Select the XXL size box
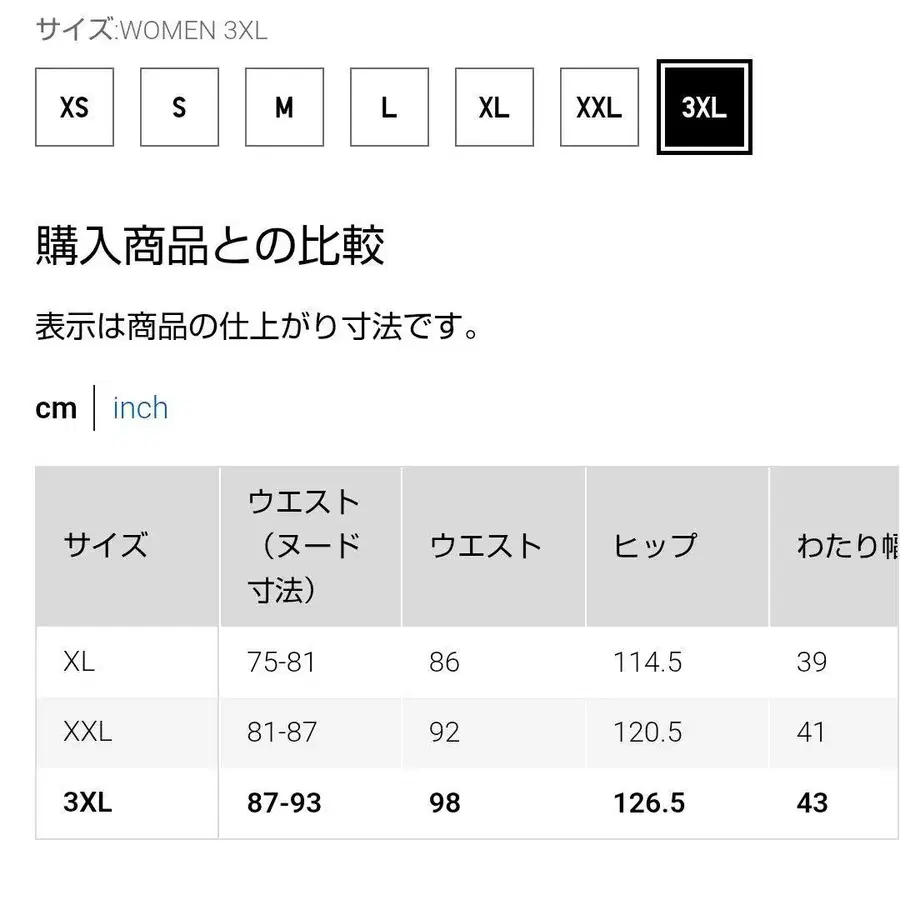This screenshot has width=900, height=900. (x=599, y=107)
